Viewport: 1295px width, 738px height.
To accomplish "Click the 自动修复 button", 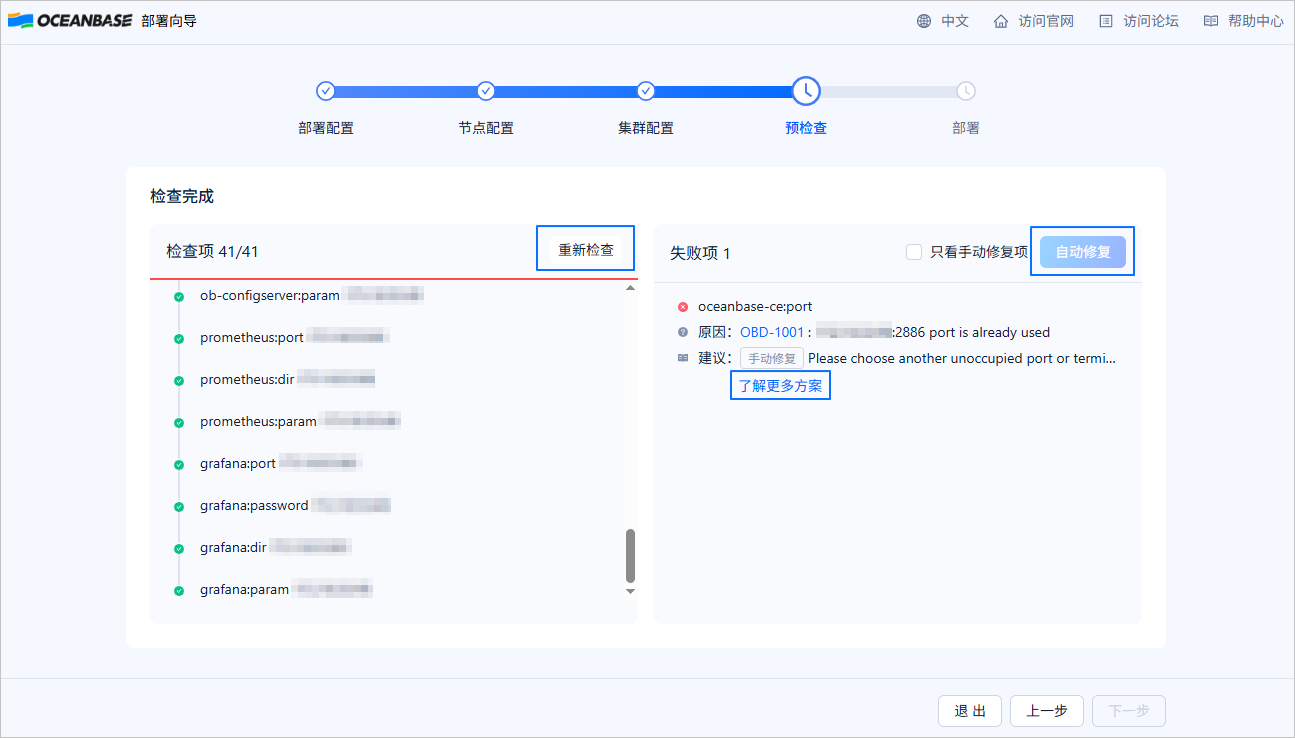I will pyautogui.click(x=1083, y=252).
